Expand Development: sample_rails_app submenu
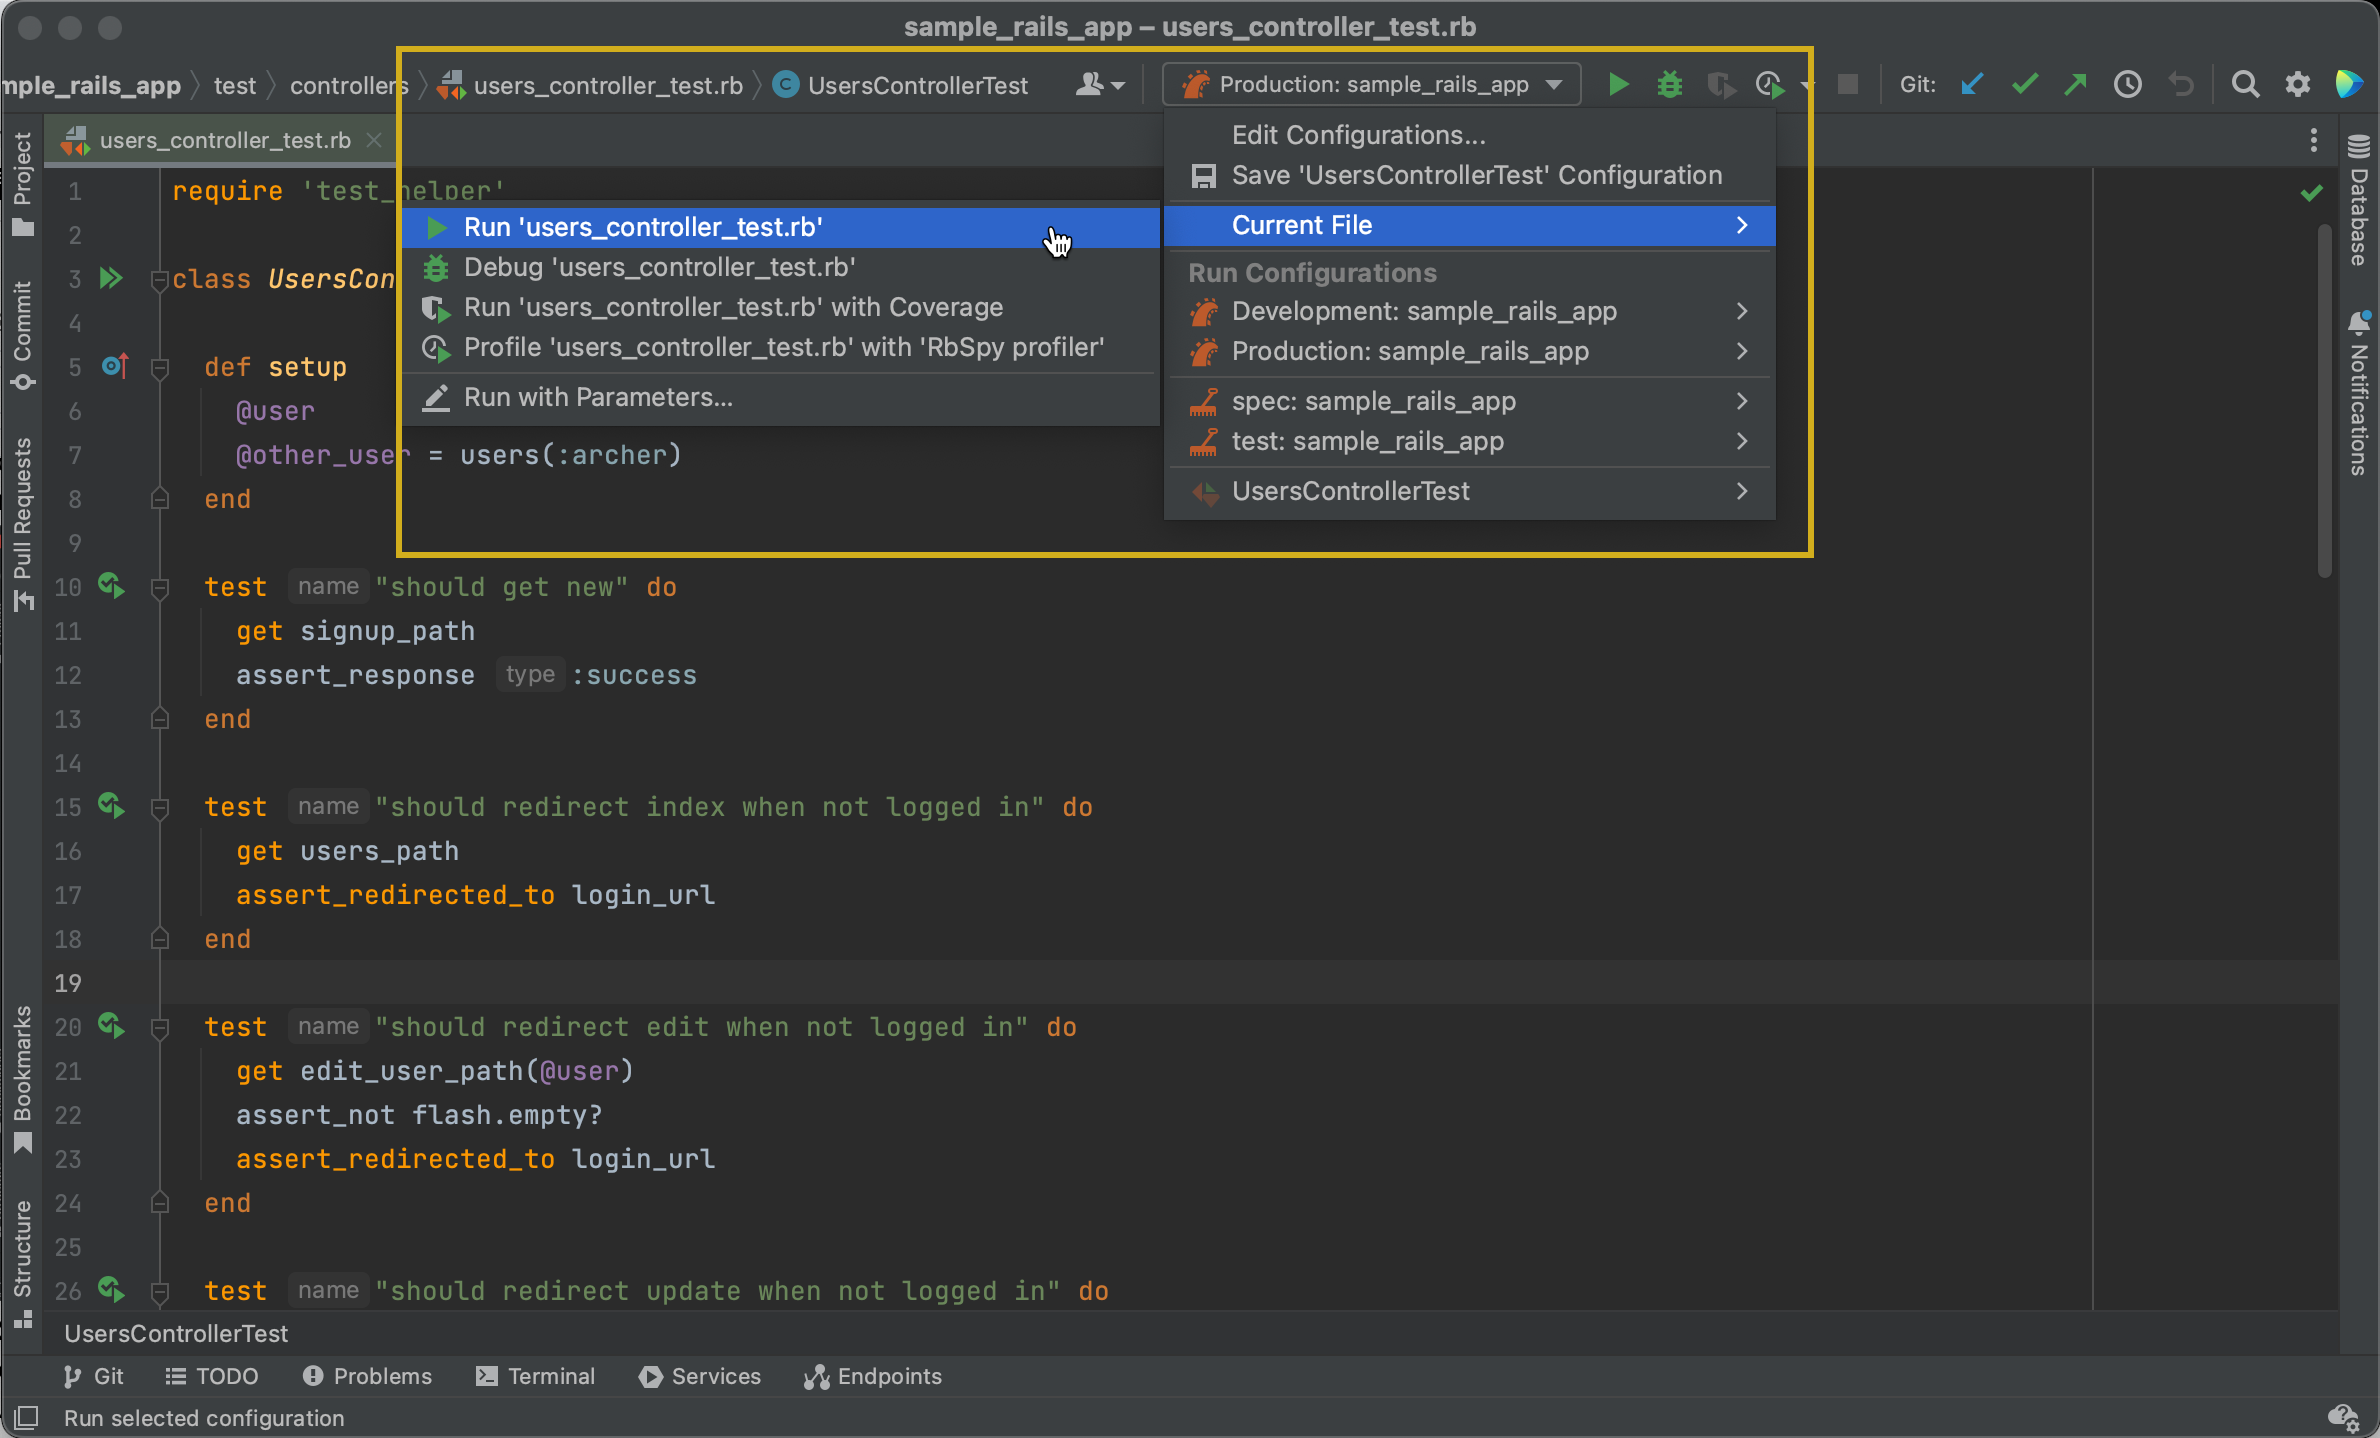 coord(1470,311)
